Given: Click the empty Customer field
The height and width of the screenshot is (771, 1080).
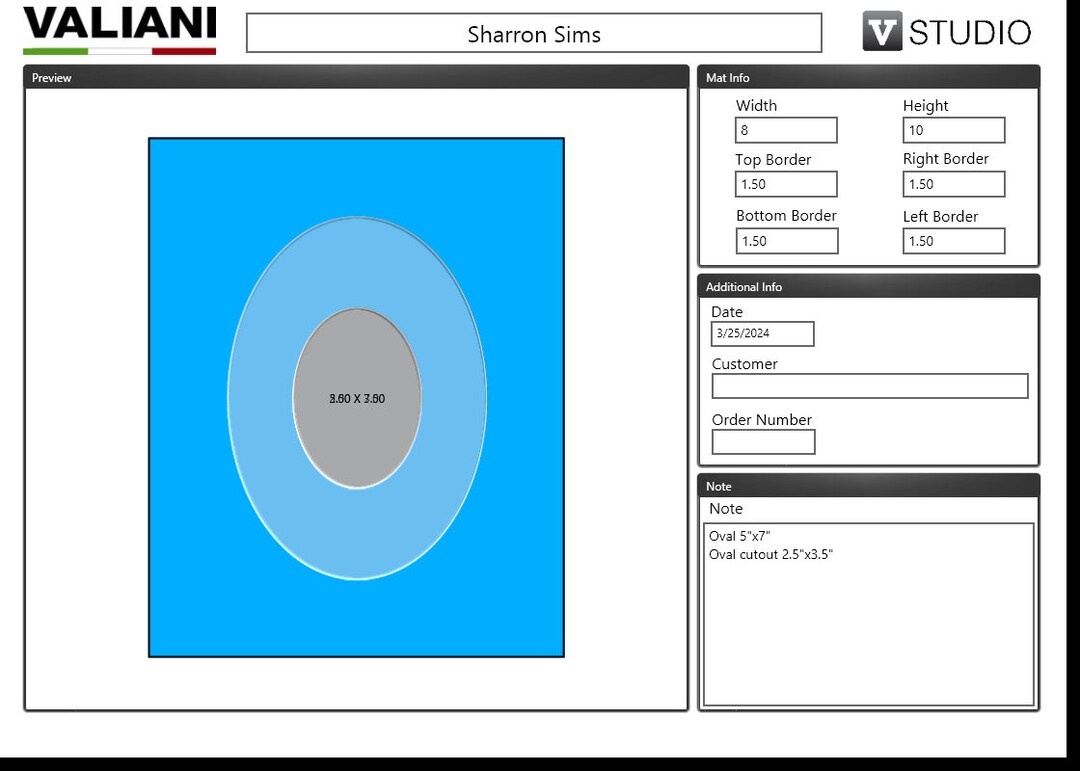Looking at the screenshot, I should click(869, 386).
